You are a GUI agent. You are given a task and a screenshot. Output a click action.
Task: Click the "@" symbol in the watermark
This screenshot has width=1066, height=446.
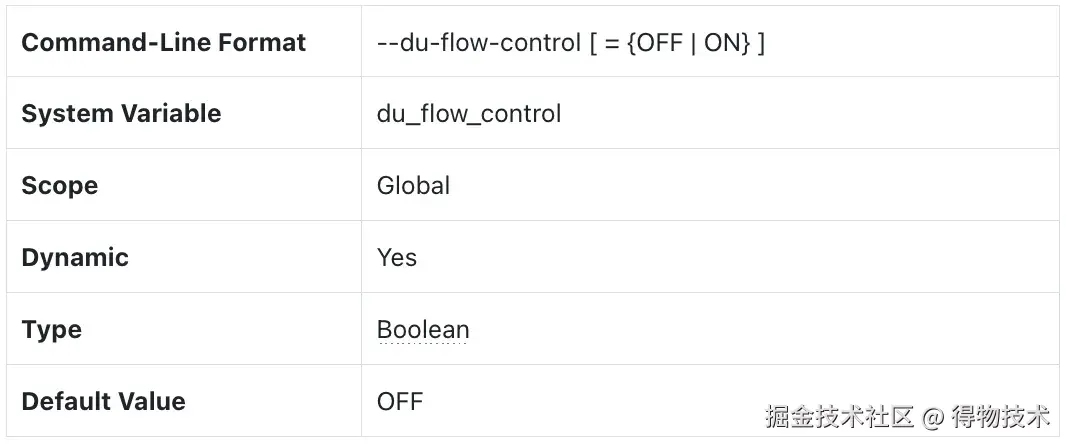tap(932, 415)
